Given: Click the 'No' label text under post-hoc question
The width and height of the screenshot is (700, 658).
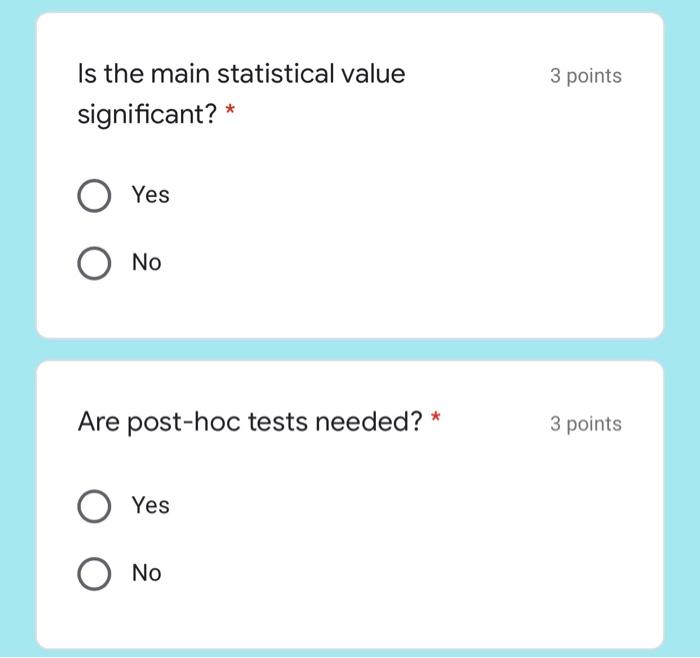Looking at the screenshot, I should [x=146, y=573].
